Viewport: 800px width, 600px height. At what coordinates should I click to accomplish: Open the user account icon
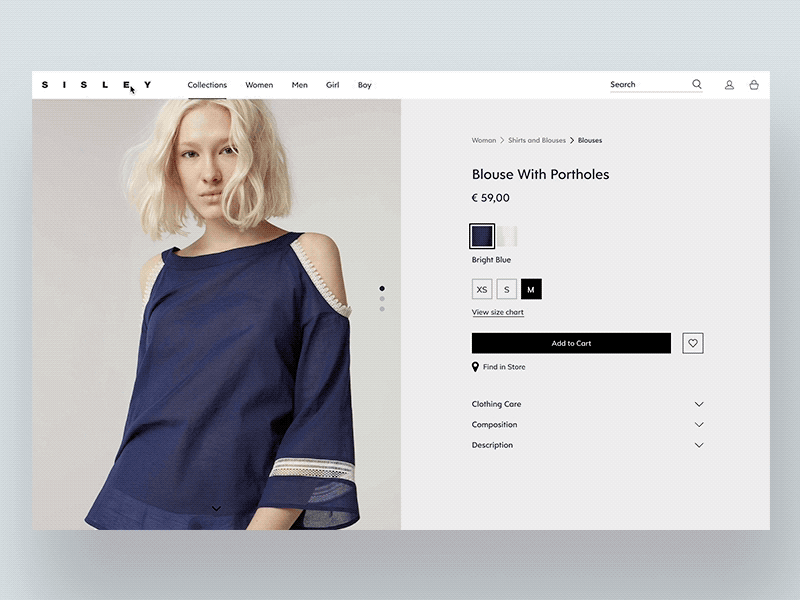point(729,85)
